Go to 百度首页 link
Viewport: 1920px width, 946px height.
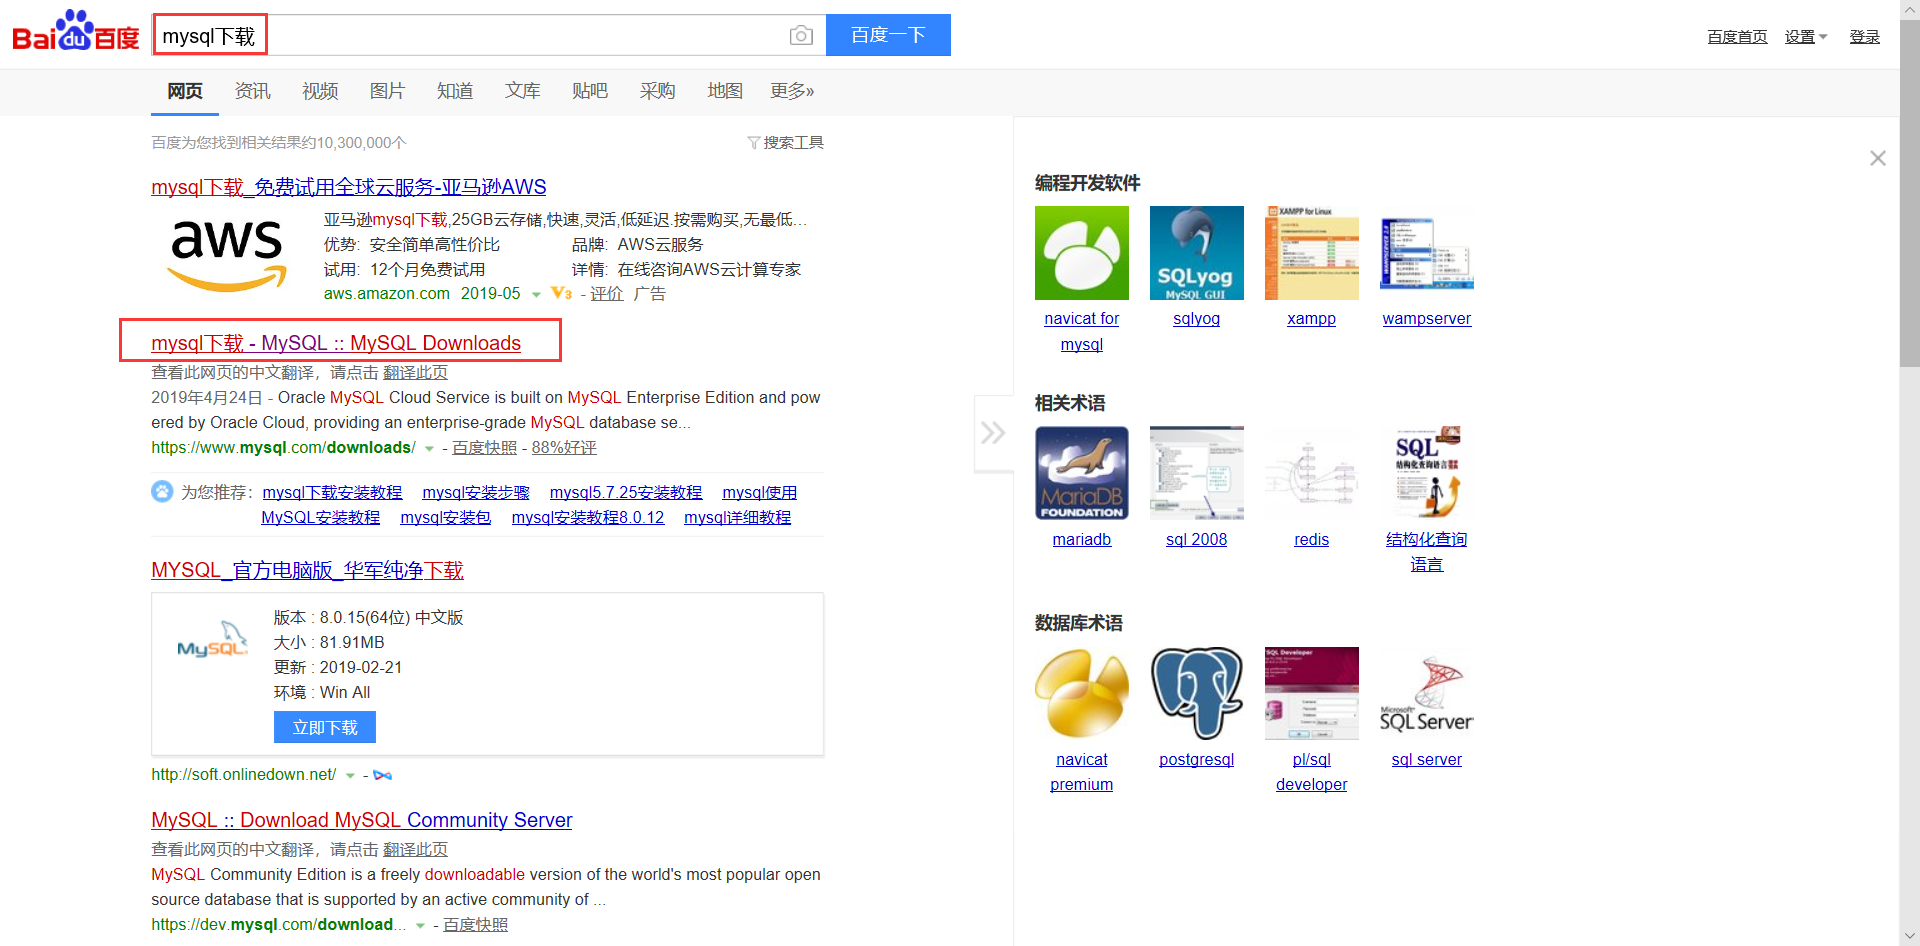point(1737,37)
